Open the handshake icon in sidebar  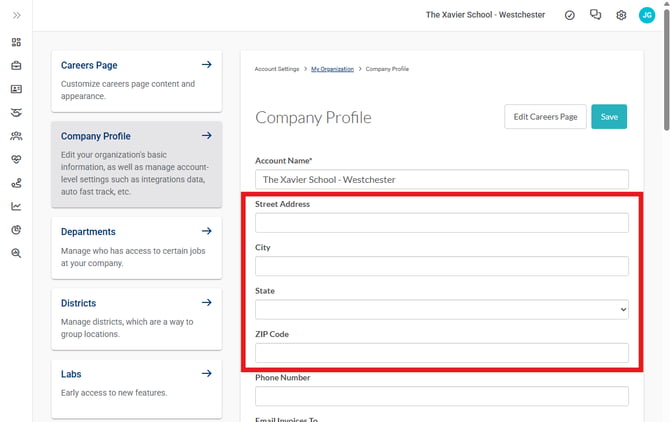(16, 112)
